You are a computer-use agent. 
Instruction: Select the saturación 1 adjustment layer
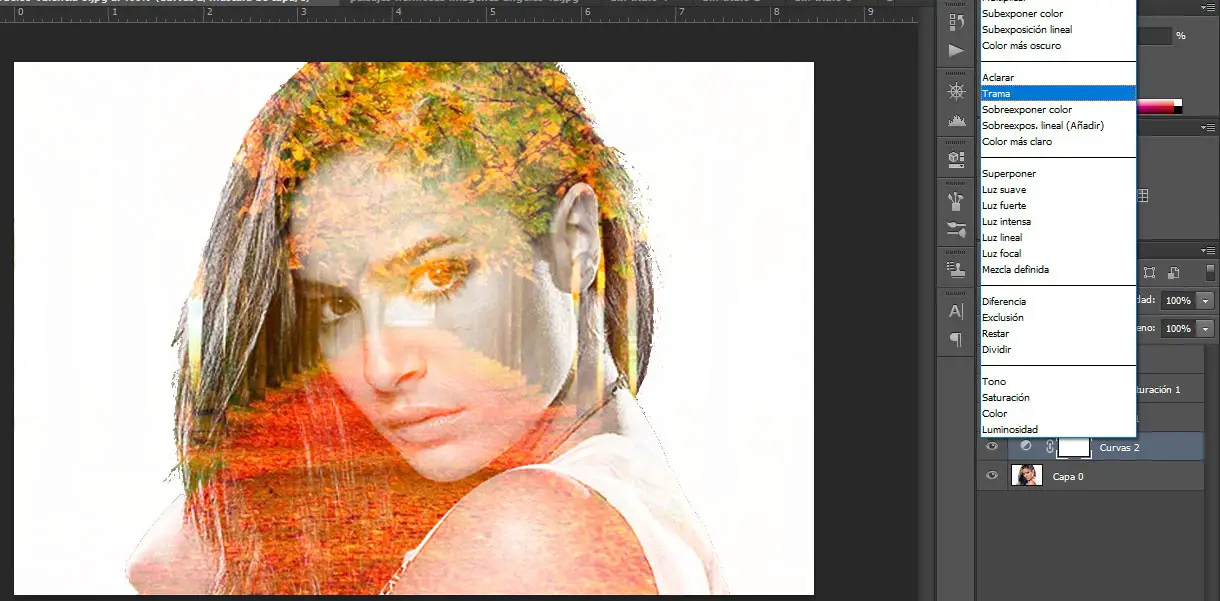(1172, 389)
